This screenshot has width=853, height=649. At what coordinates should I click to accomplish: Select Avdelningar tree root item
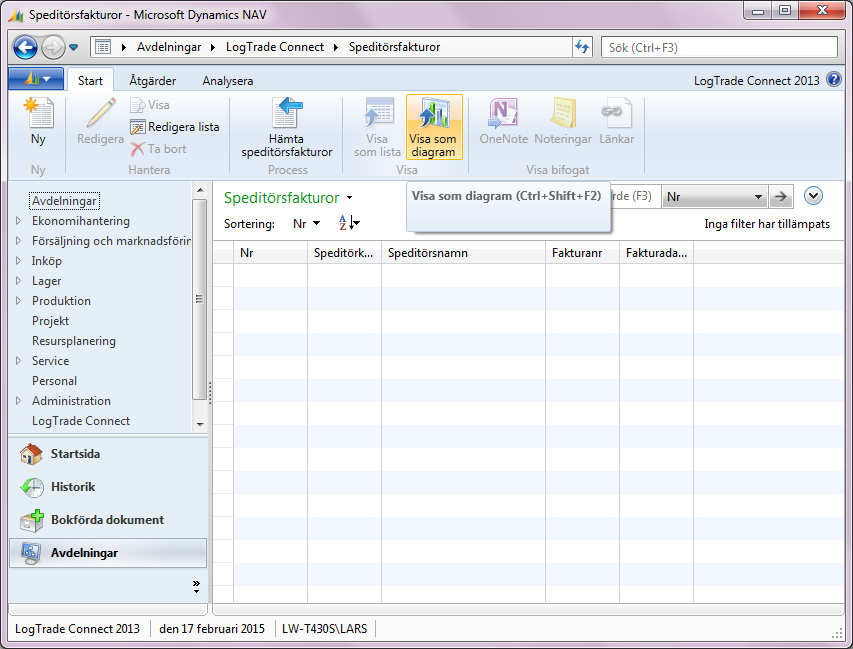coord(64,201)
